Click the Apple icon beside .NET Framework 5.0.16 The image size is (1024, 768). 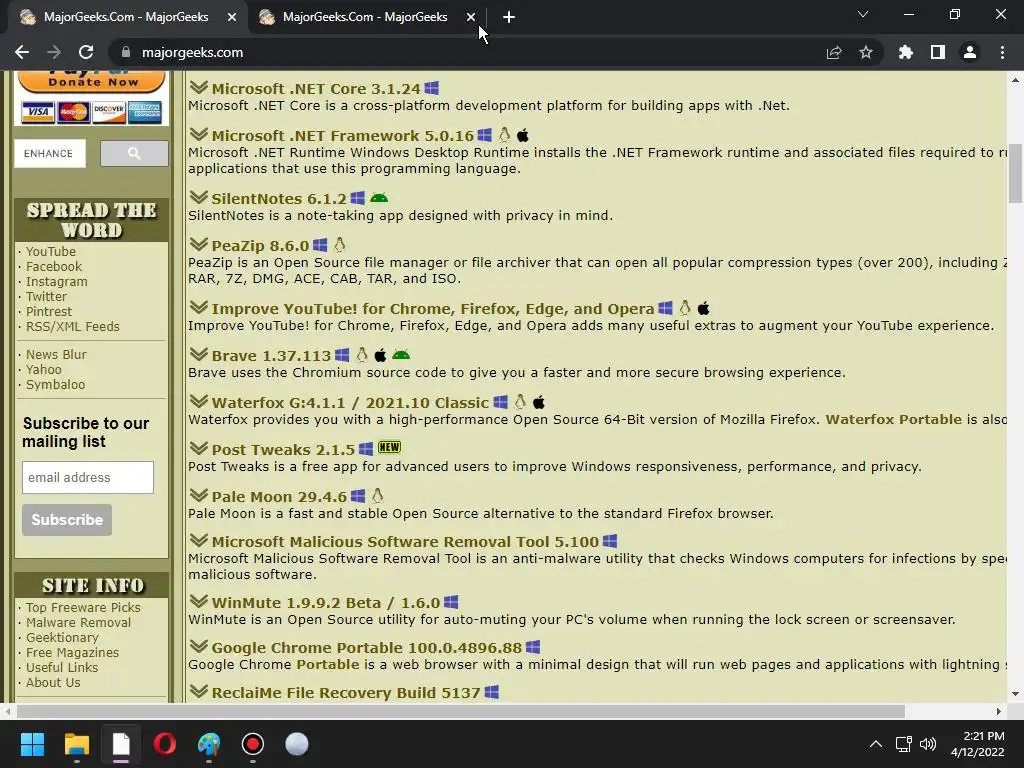tap(522, 135)
